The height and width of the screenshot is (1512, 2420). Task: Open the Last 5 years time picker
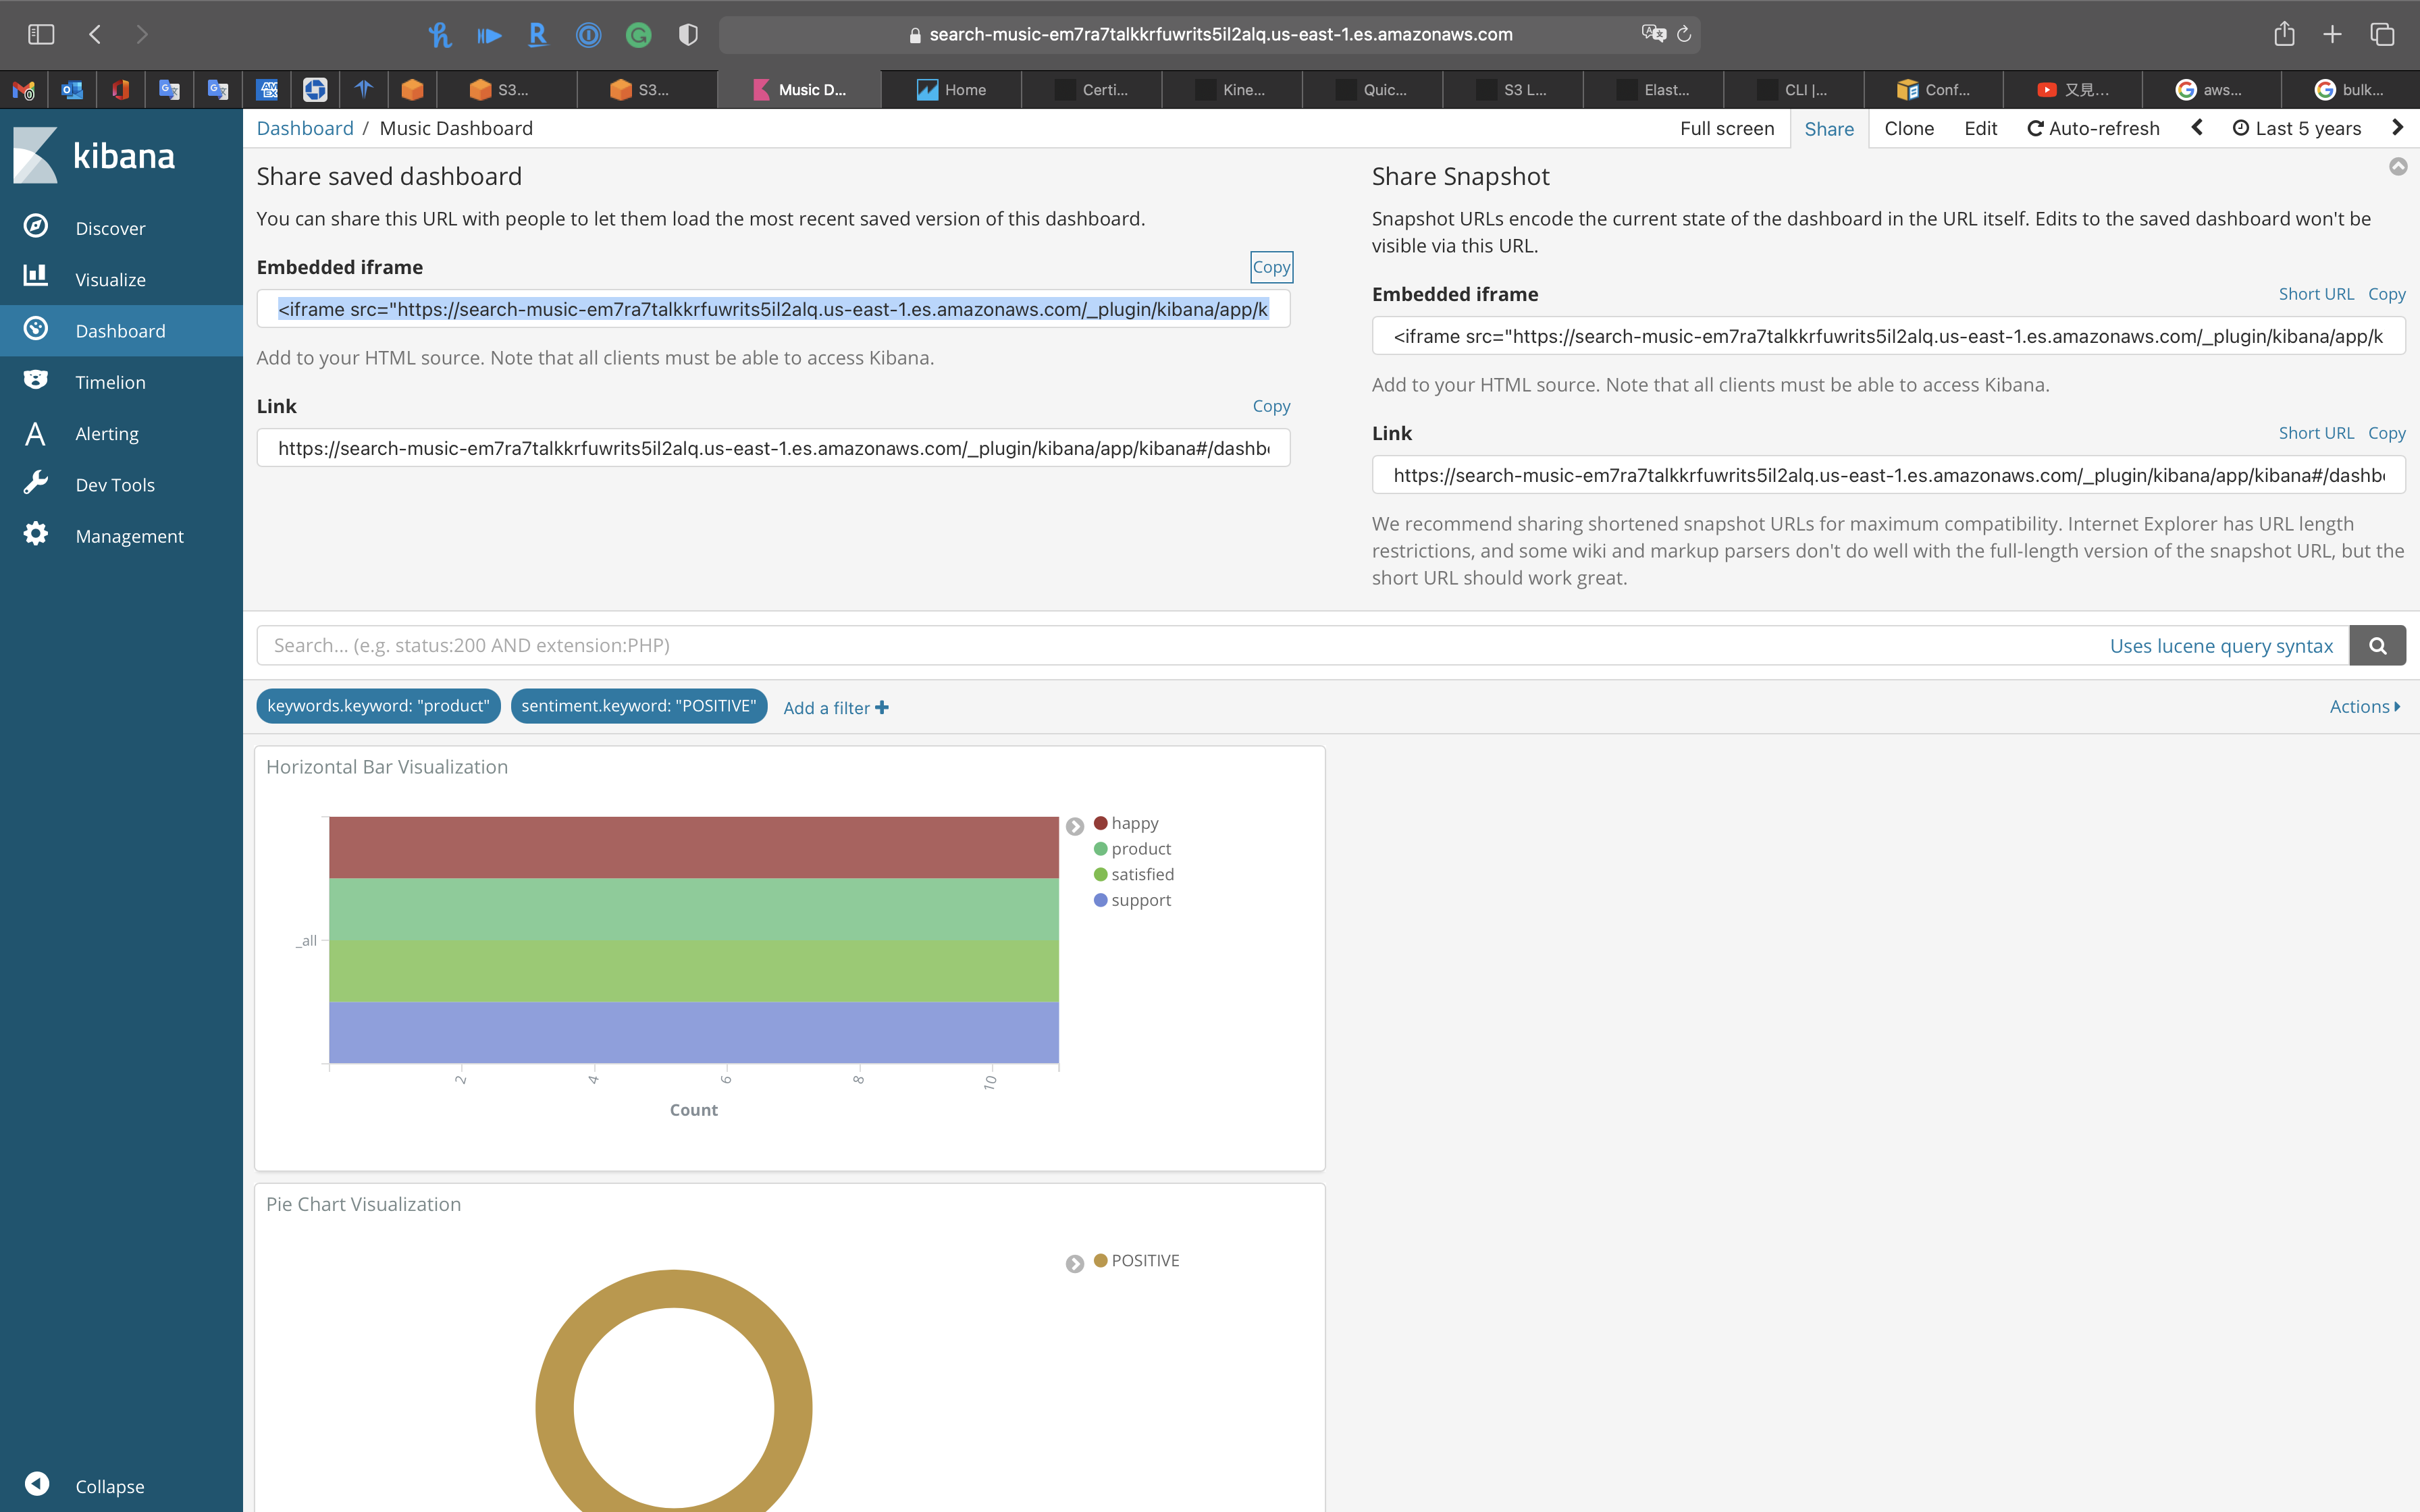coord(2297,129)
